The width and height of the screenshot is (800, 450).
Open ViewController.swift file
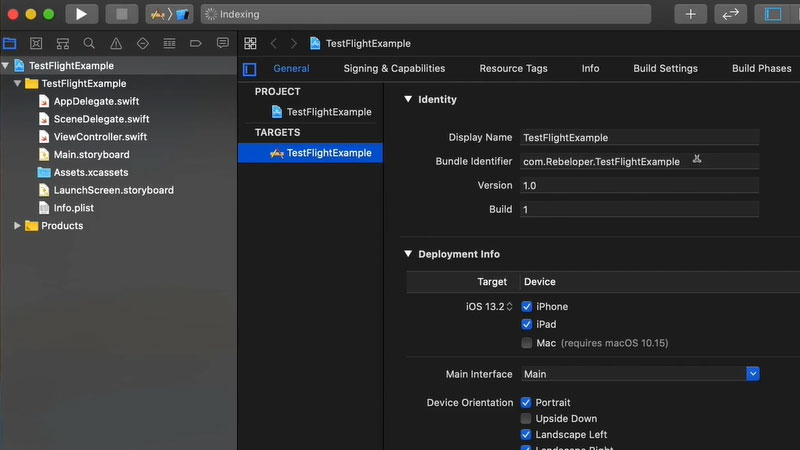click(100, 137)
